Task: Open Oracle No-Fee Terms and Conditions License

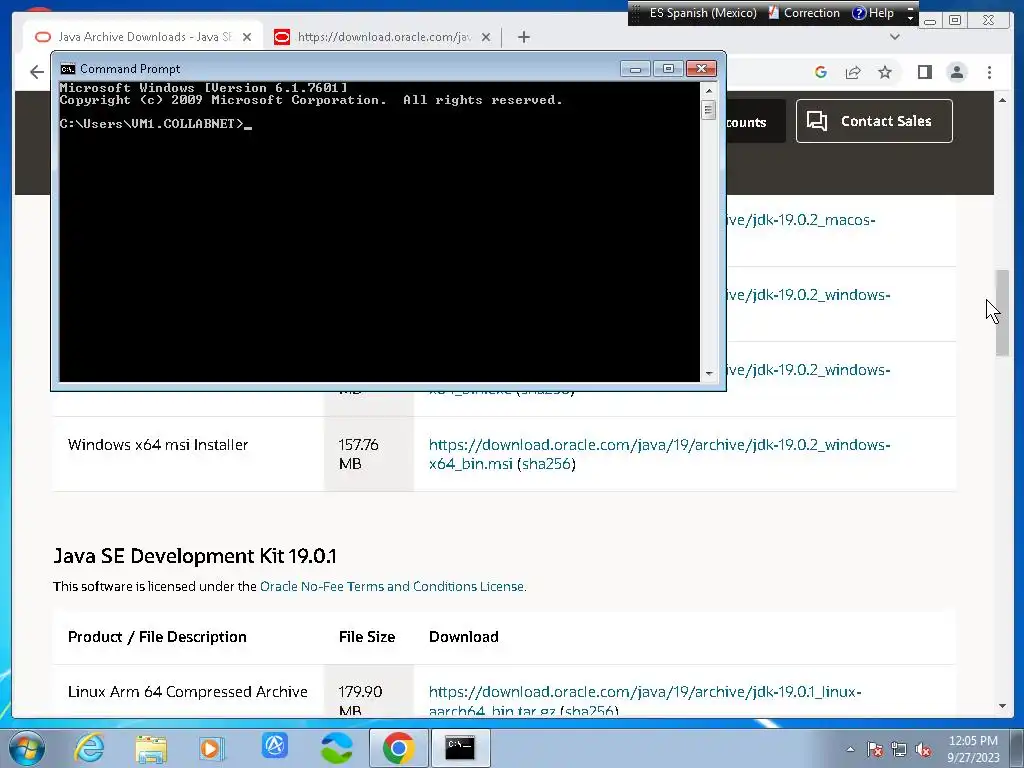Action: (392, 586)
